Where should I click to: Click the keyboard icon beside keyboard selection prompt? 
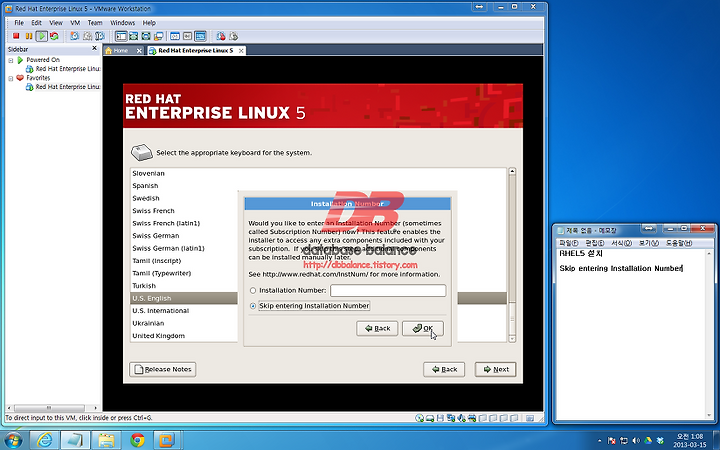[x=142, y=152]
